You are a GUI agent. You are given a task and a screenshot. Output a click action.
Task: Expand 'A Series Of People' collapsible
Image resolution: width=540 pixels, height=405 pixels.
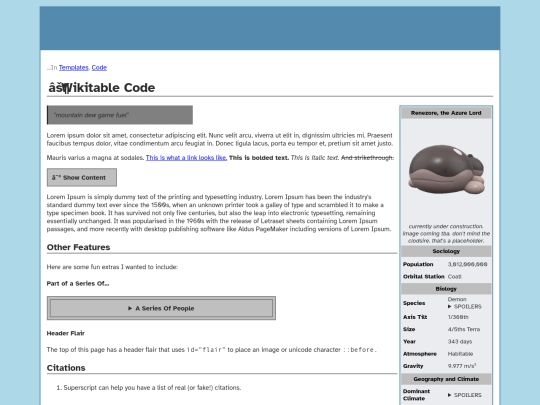click(x=161, y=308)
